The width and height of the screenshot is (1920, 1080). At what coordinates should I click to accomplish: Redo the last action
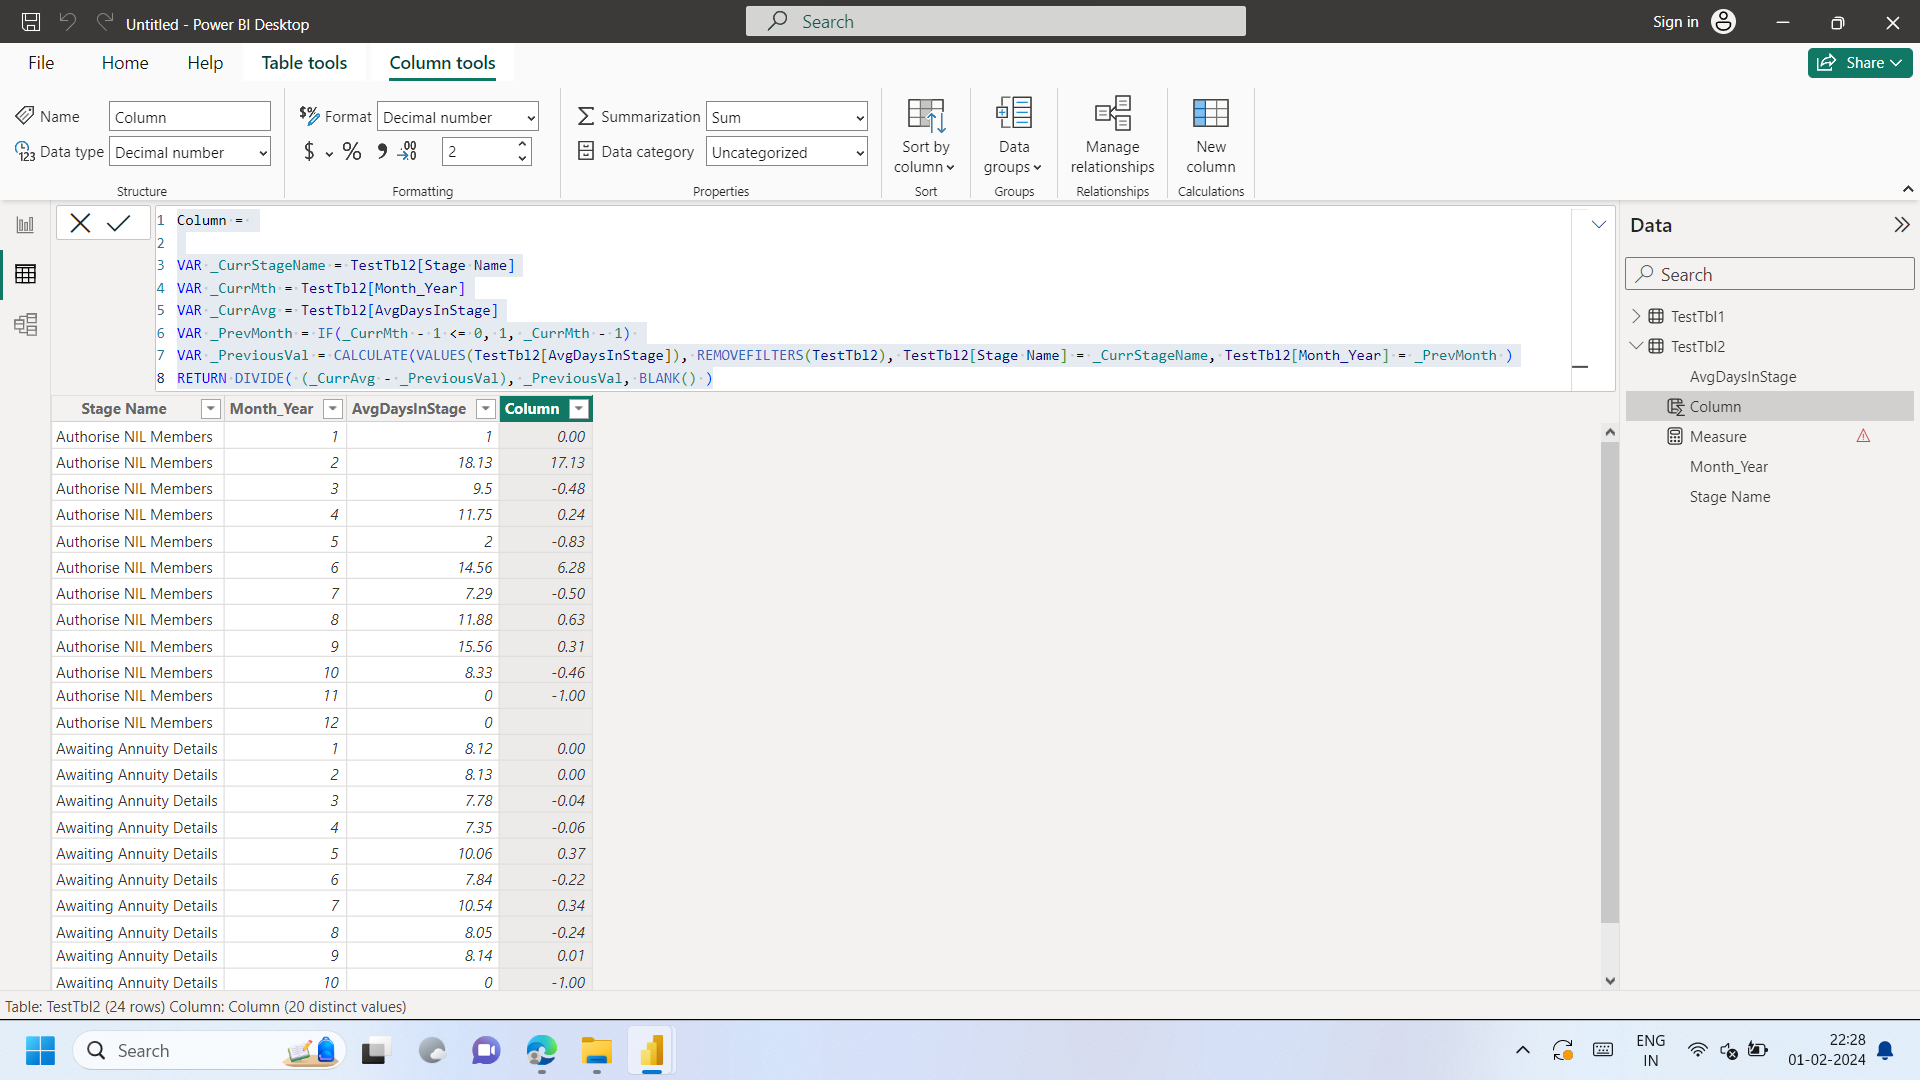coord(105,22)
